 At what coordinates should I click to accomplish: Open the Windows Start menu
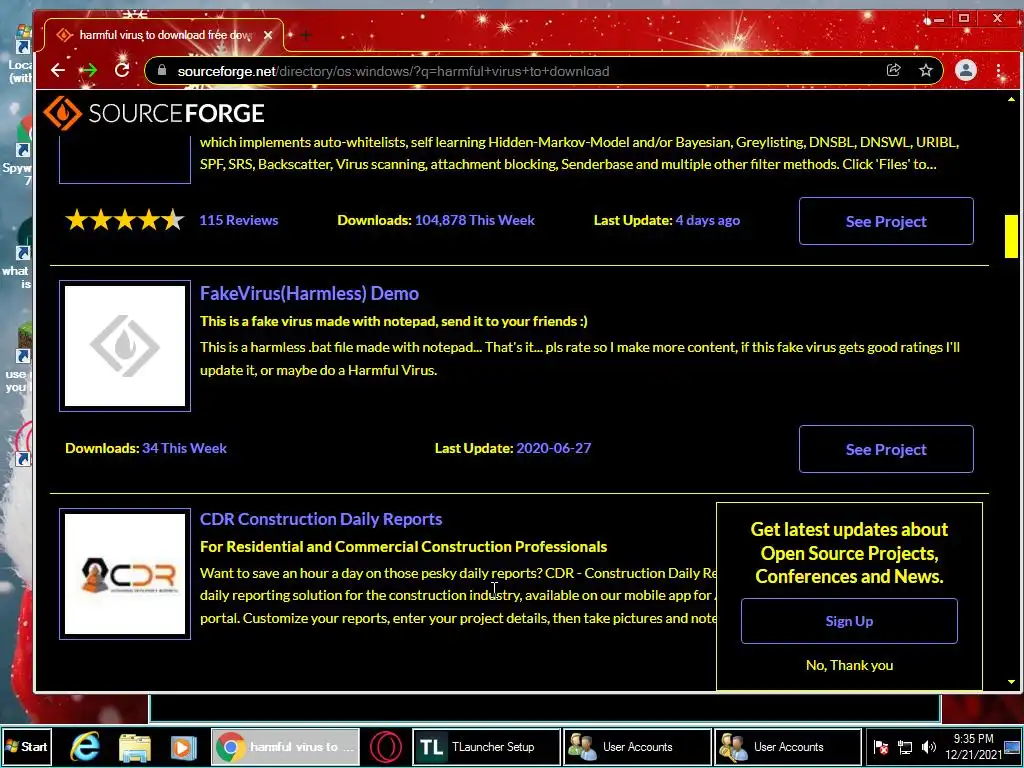click(x=26, y=746)
